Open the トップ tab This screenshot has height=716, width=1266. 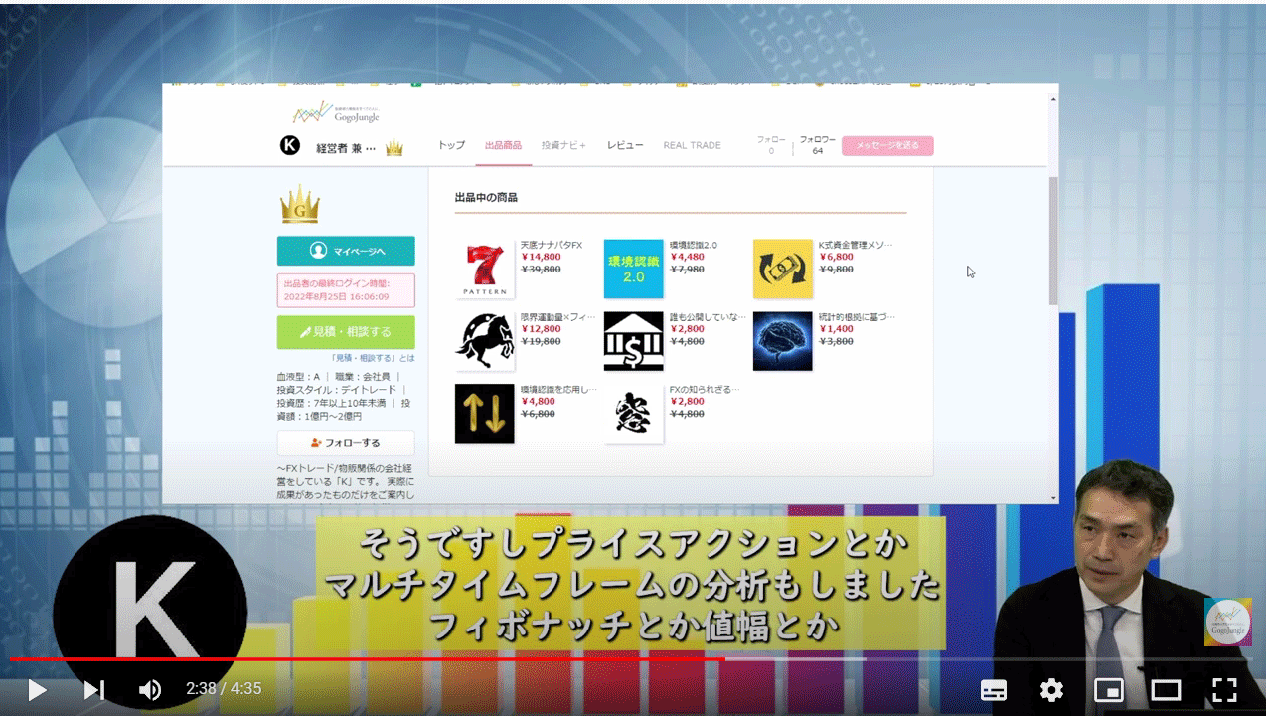(451, 146)
